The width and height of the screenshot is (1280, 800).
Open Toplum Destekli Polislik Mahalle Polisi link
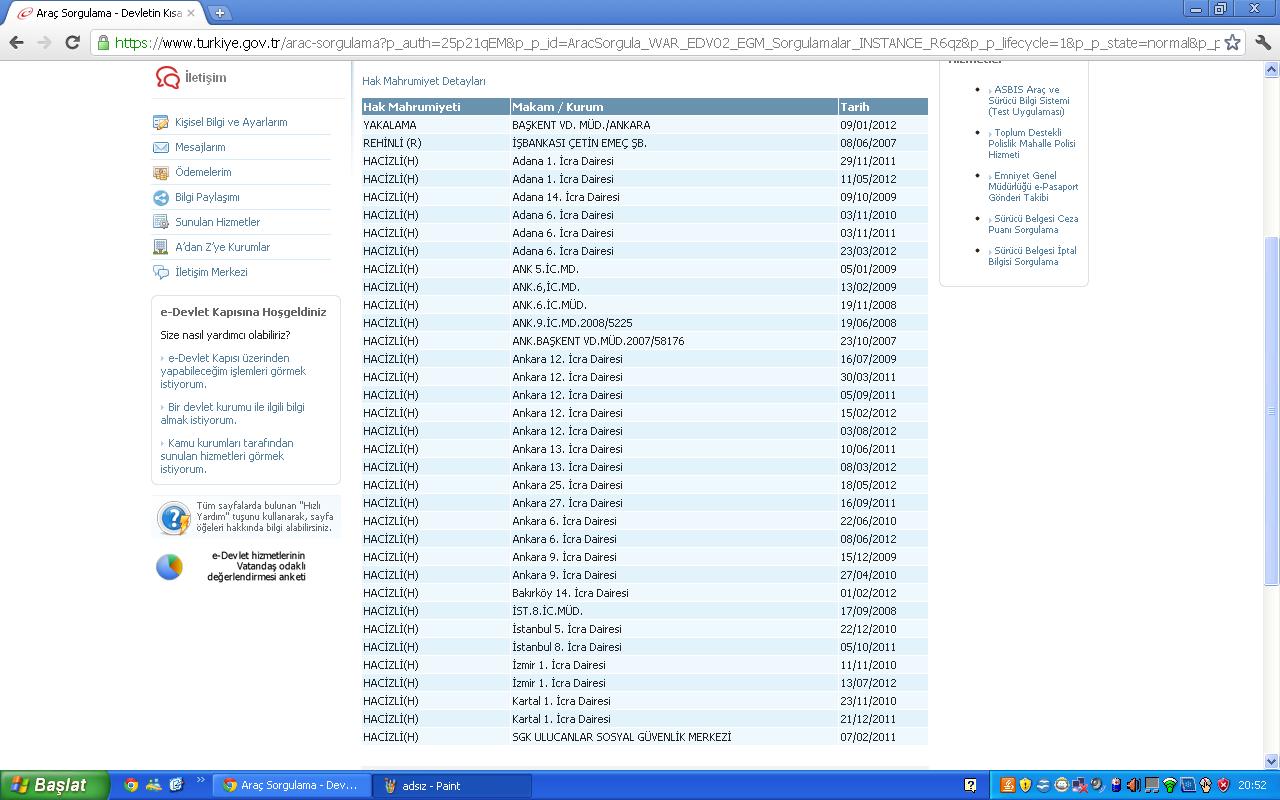(1032, 144)
